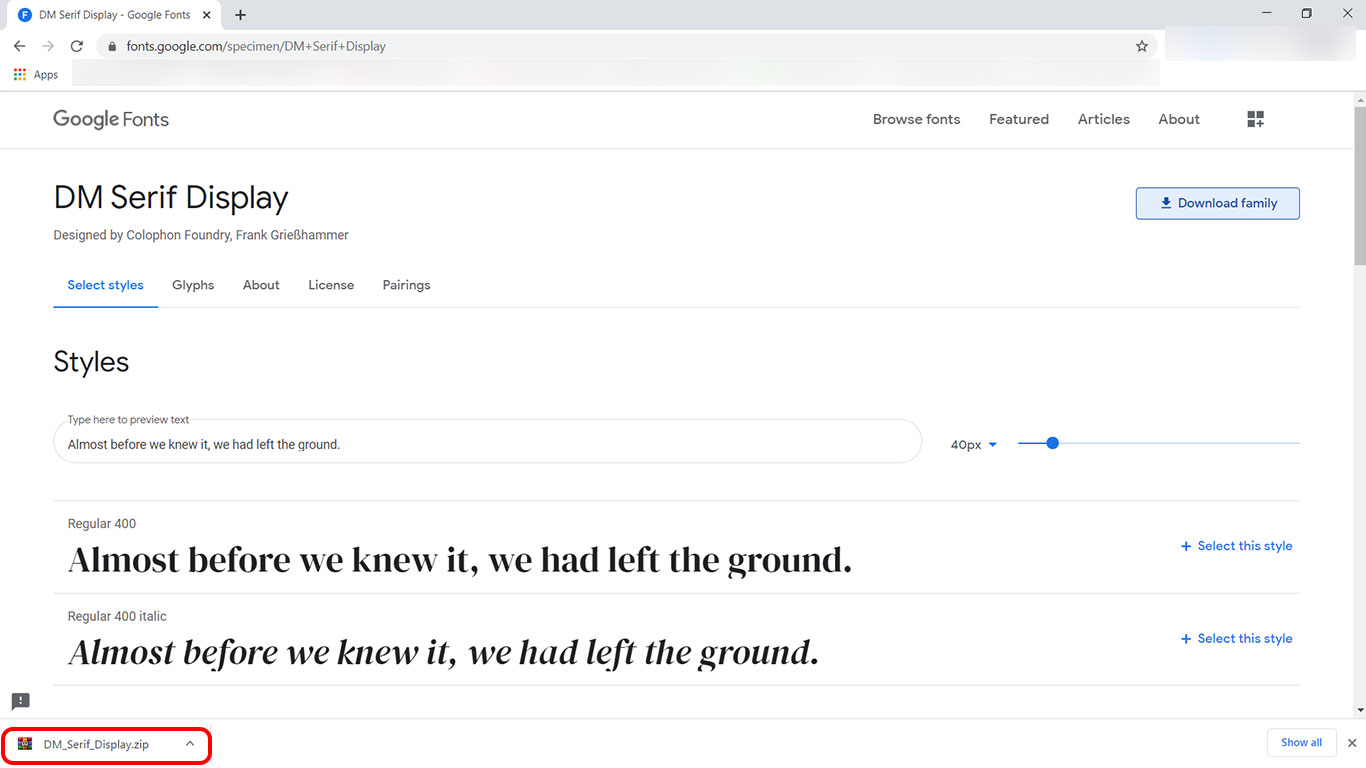Switch to the License tab
This screenshot has height=768, width=1366.
point(331,285)
